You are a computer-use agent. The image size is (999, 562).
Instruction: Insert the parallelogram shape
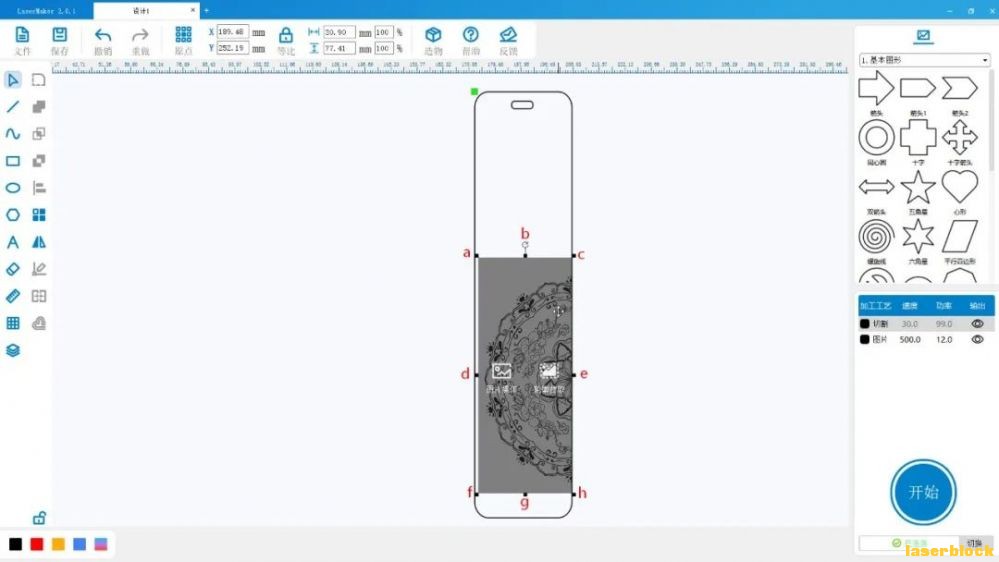click(960, 236)
